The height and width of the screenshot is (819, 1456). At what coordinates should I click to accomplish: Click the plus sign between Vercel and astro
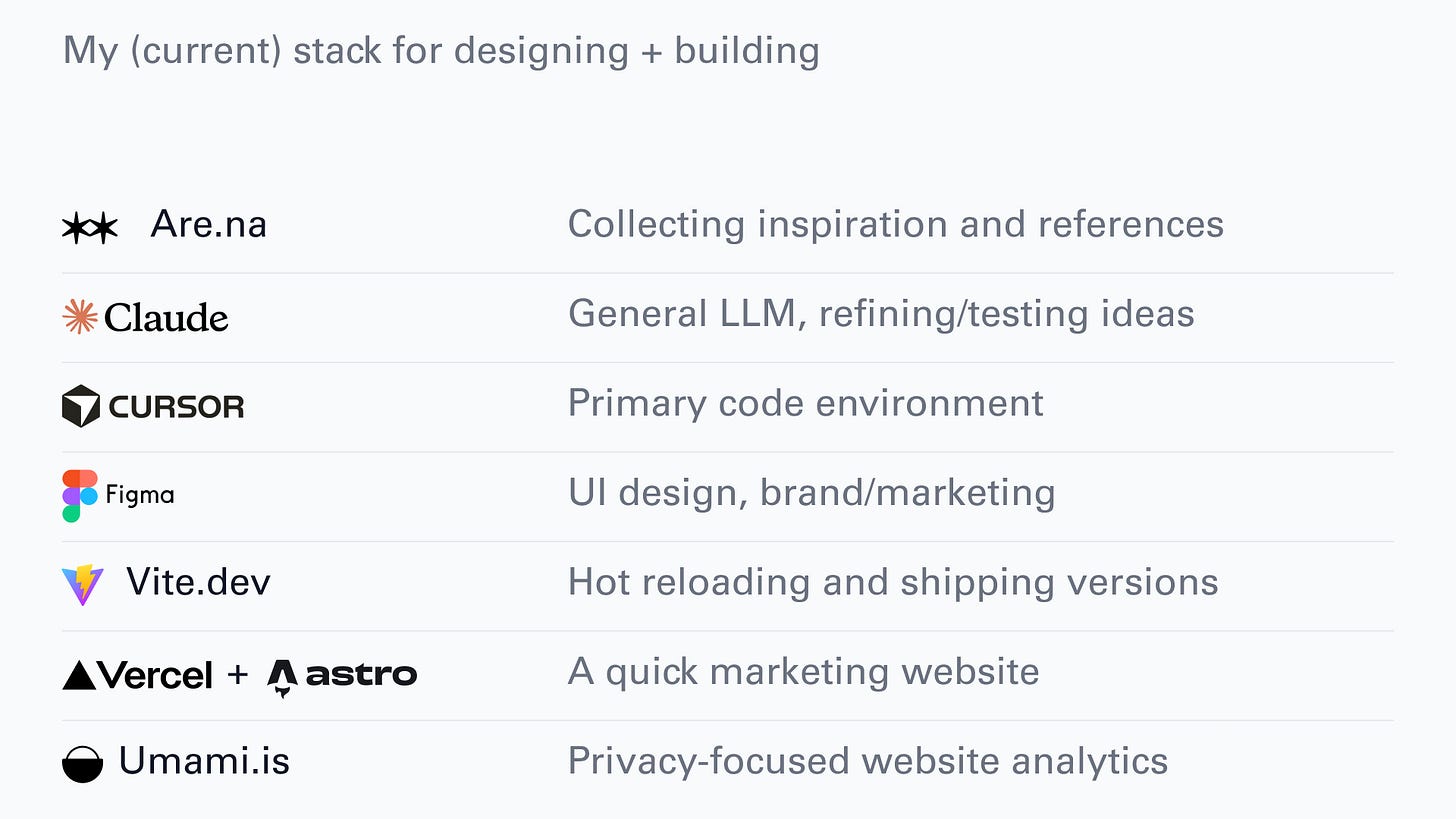click(237, 675)
